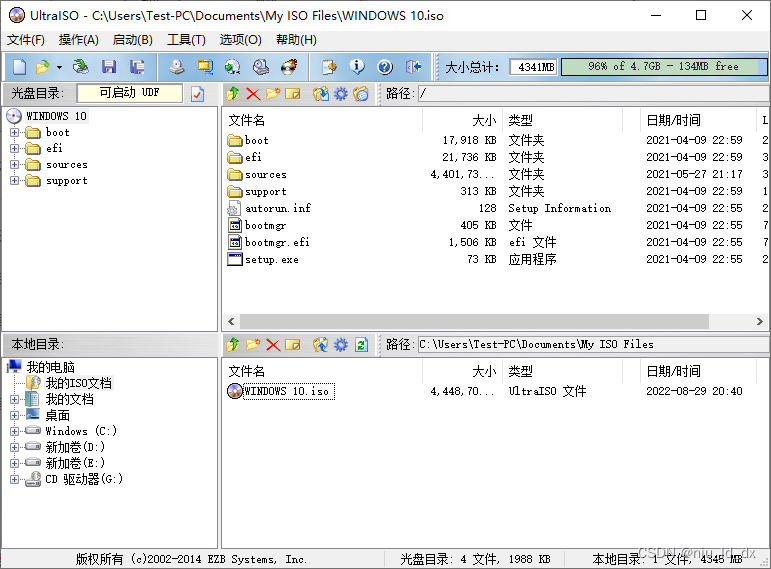771x569 pixels.
Task: Open help with the question mark icon
Action: [x=385, y=67]
